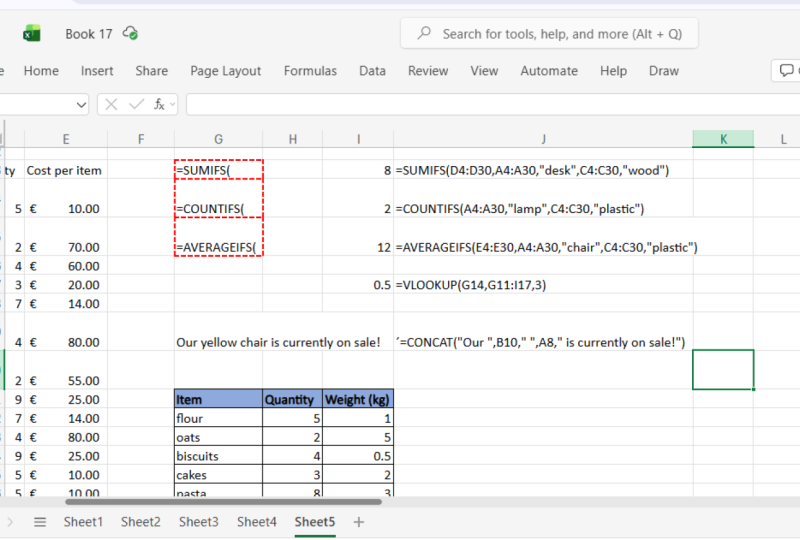Open the Insert ribbon tab

click(97, 71)
